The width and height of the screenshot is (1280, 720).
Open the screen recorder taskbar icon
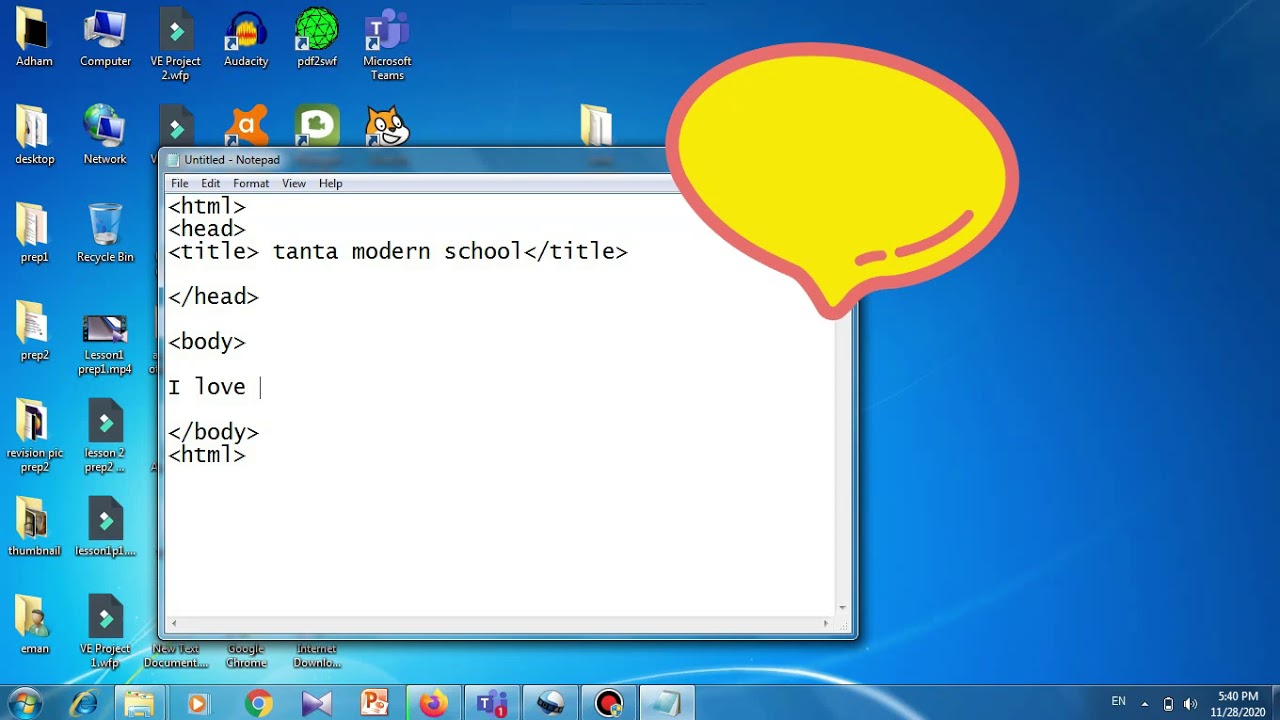609,704
